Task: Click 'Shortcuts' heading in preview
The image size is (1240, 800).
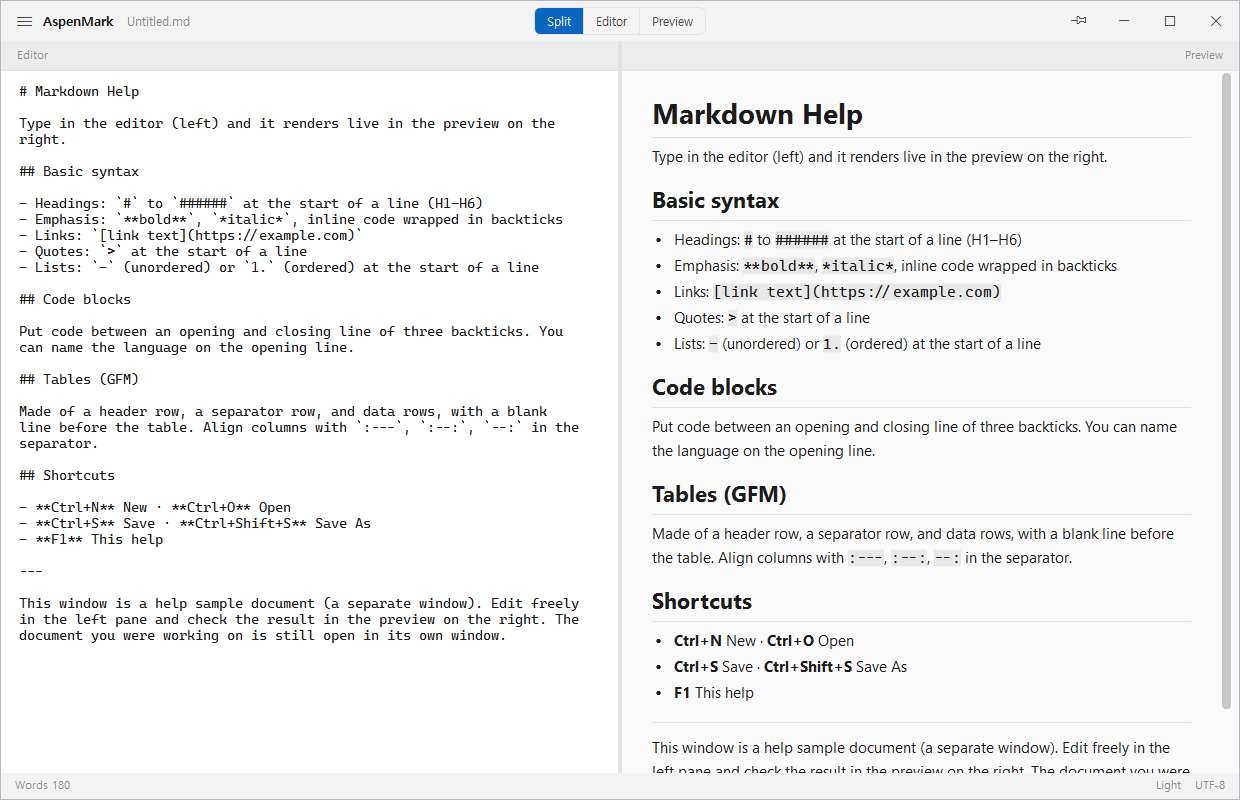Action: (x=702, y=601)
